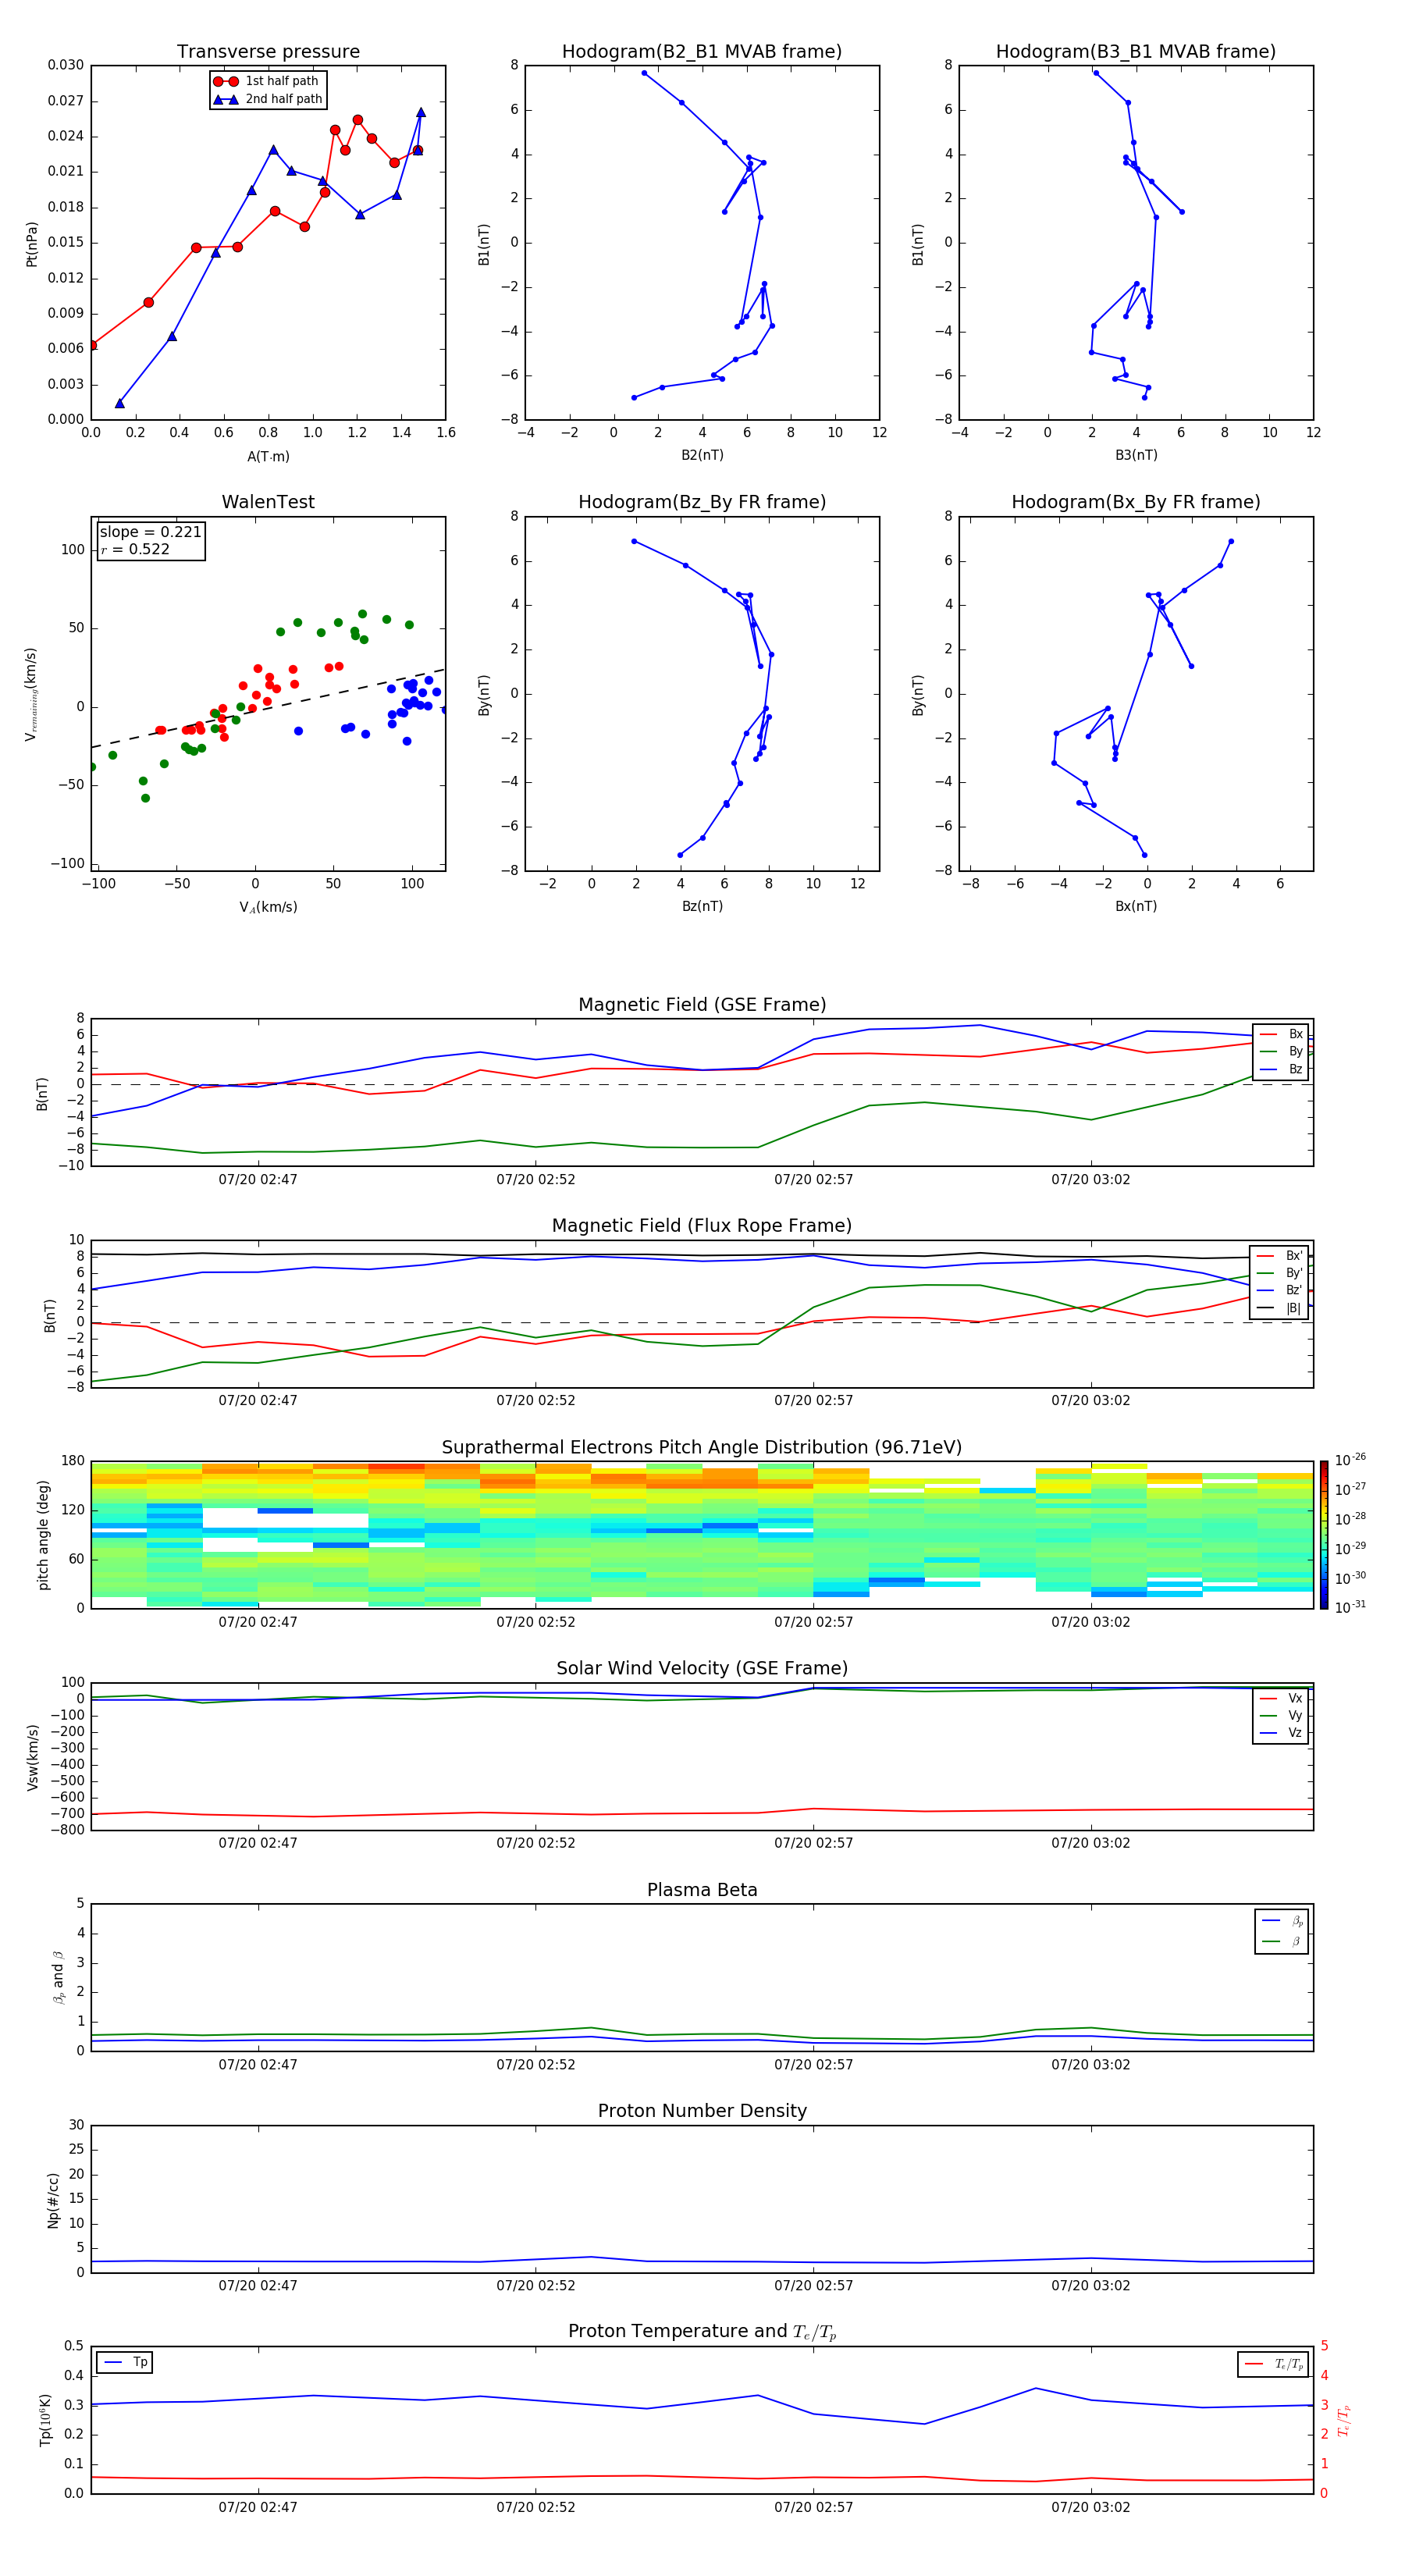Viewport: 1405px width, 2576px height.
Task: Click 'Hodogram(B3_B1 MVAB frame)' title
Action: click(1136, 52)
